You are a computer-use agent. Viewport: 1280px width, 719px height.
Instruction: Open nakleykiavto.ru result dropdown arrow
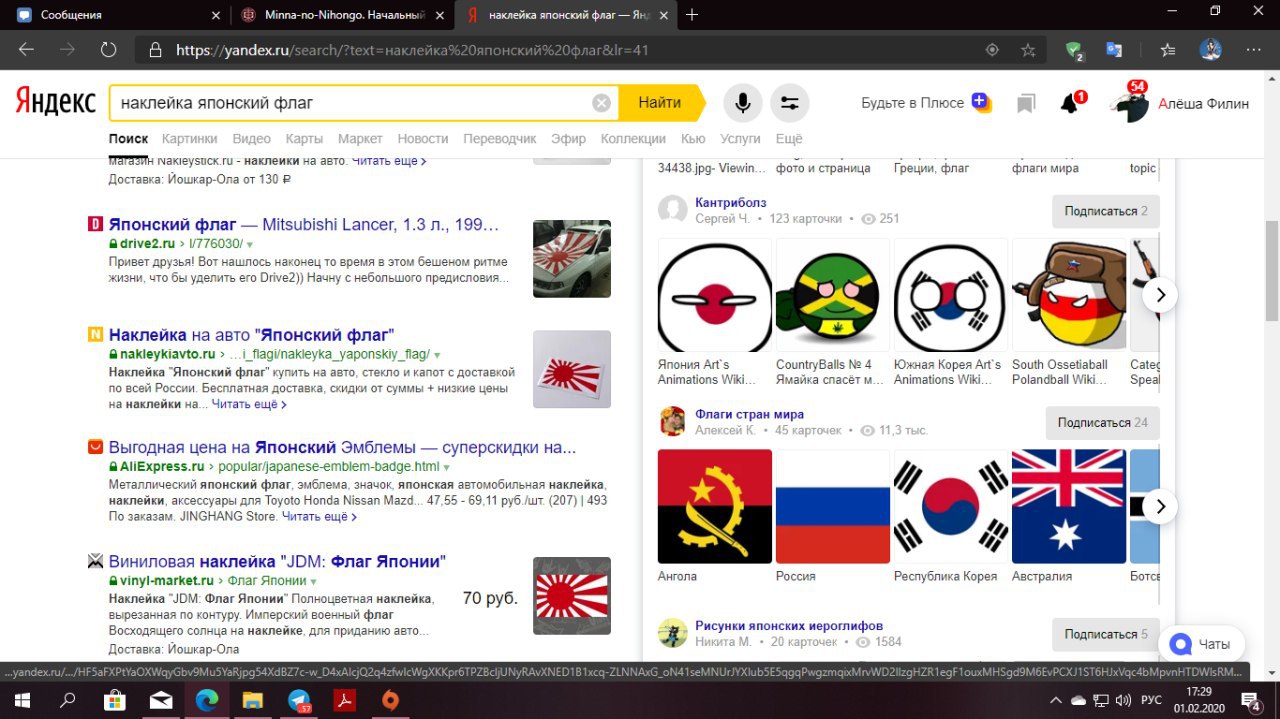point(437,355)
